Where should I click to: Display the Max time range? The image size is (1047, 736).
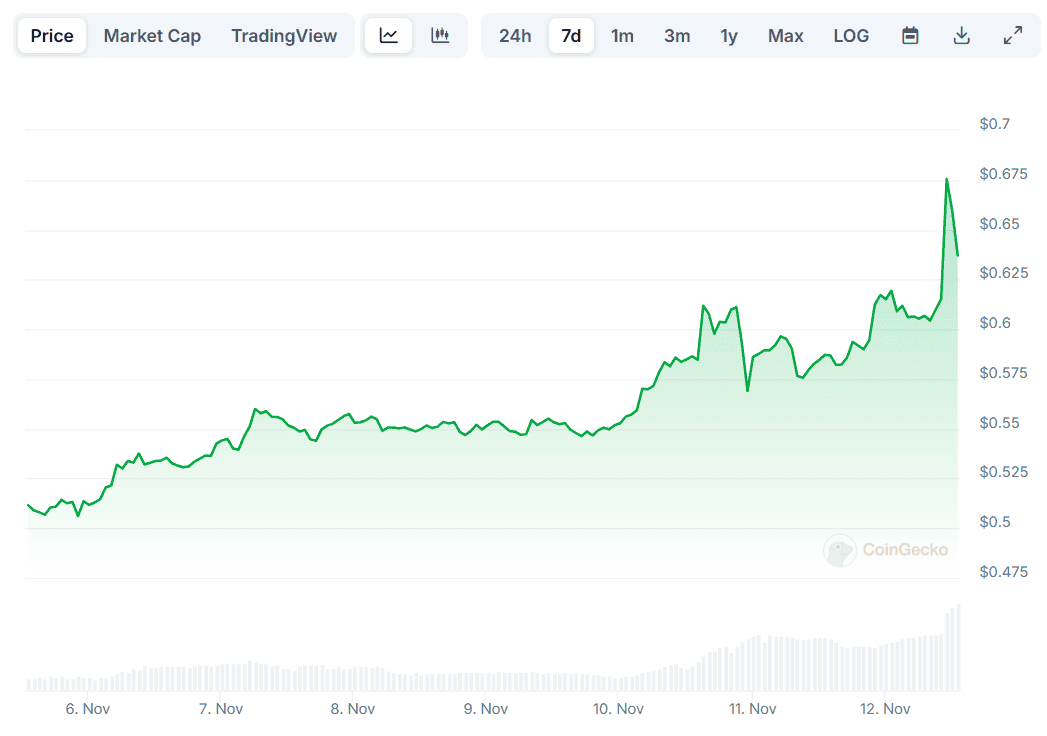[x=785, y=36]
